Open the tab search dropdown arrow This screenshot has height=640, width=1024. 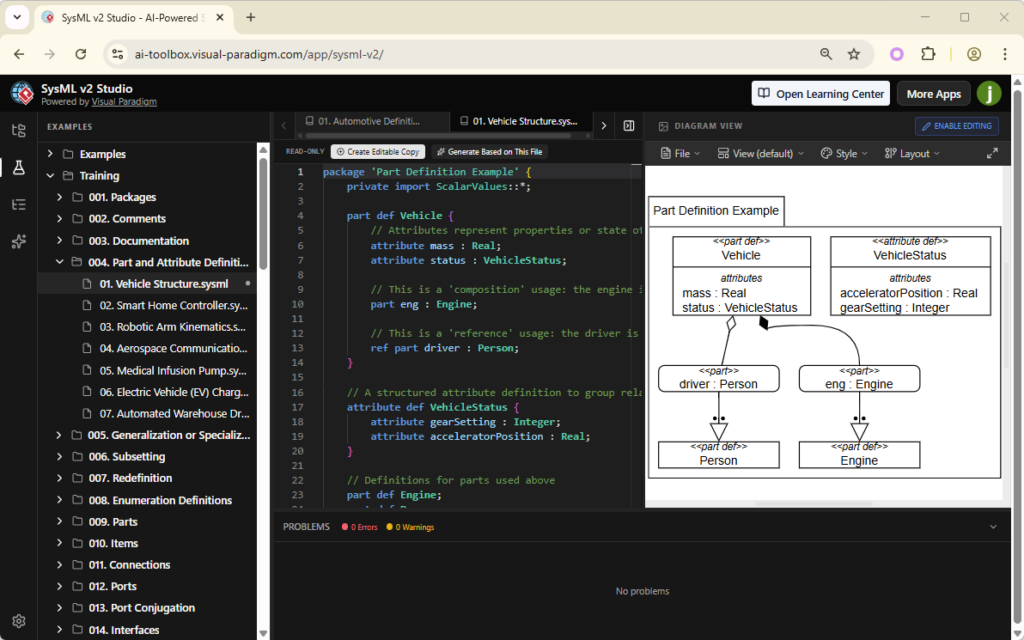point(17,18)
